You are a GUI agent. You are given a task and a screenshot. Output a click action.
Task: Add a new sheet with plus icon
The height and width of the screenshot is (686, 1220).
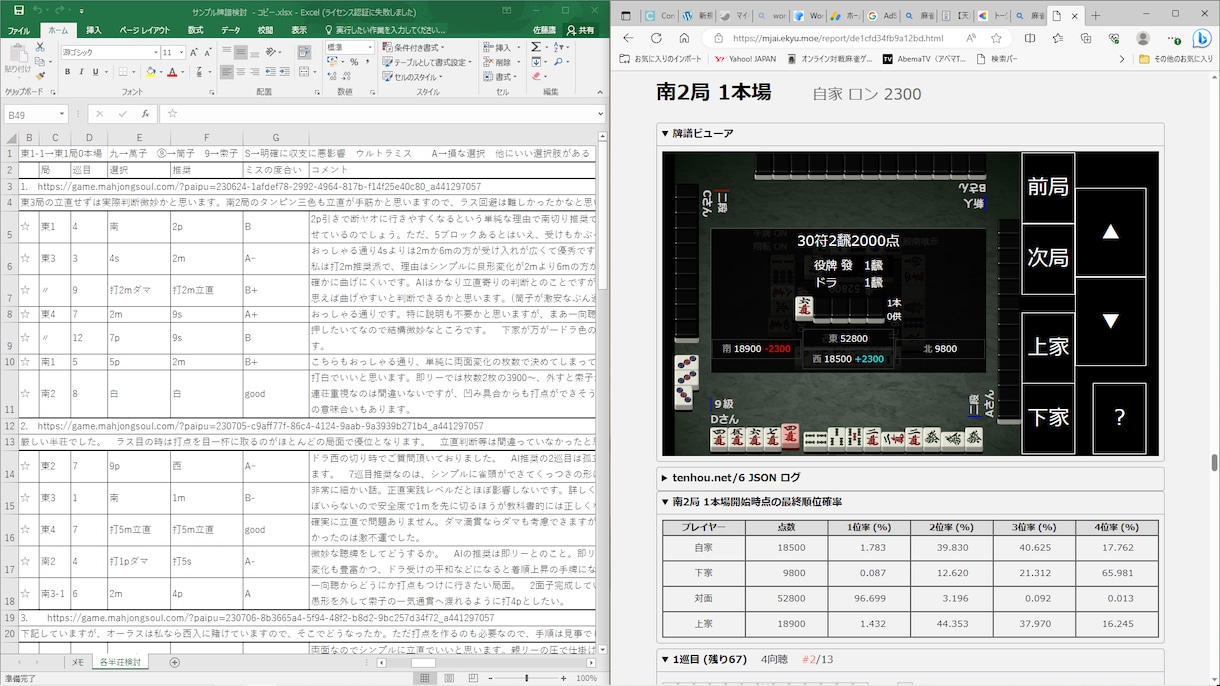coord(174,662)
